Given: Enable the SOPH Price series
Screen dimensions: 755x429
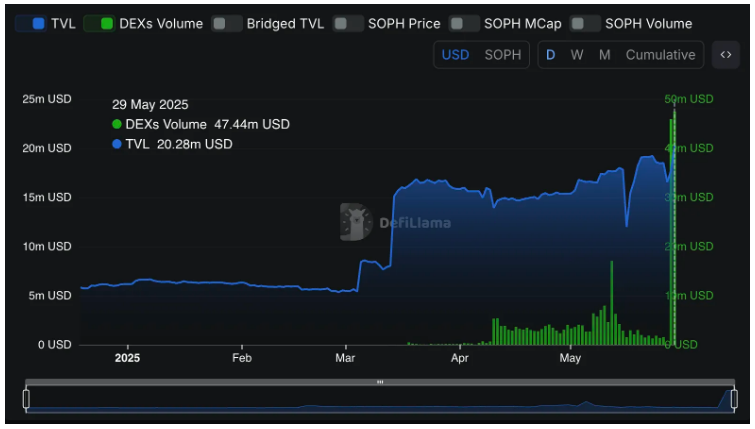Looking at the screenshot, I should click(348, 24).
